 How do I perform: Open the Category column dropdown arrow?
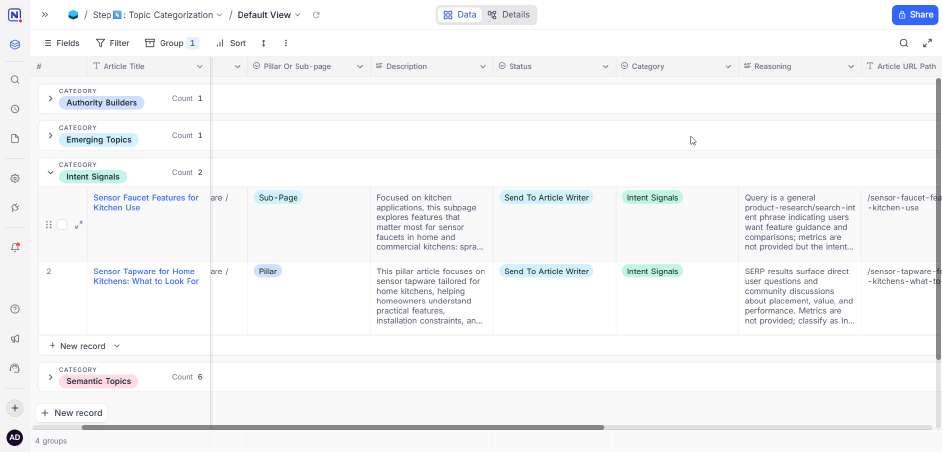[x=728, y=67]
